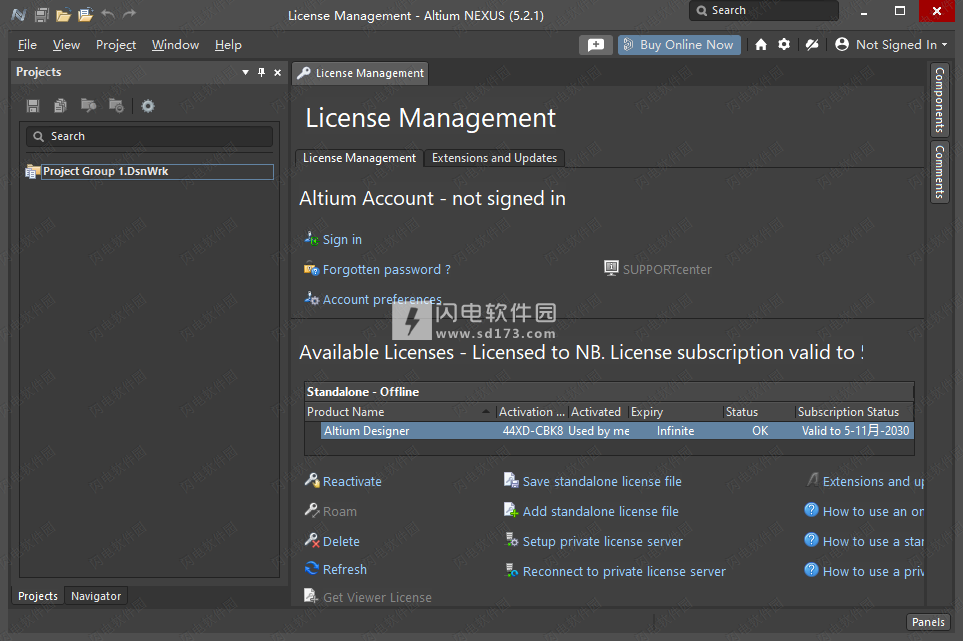
Task: Click the Subscription Status column header
Action: tap(854, 412)
